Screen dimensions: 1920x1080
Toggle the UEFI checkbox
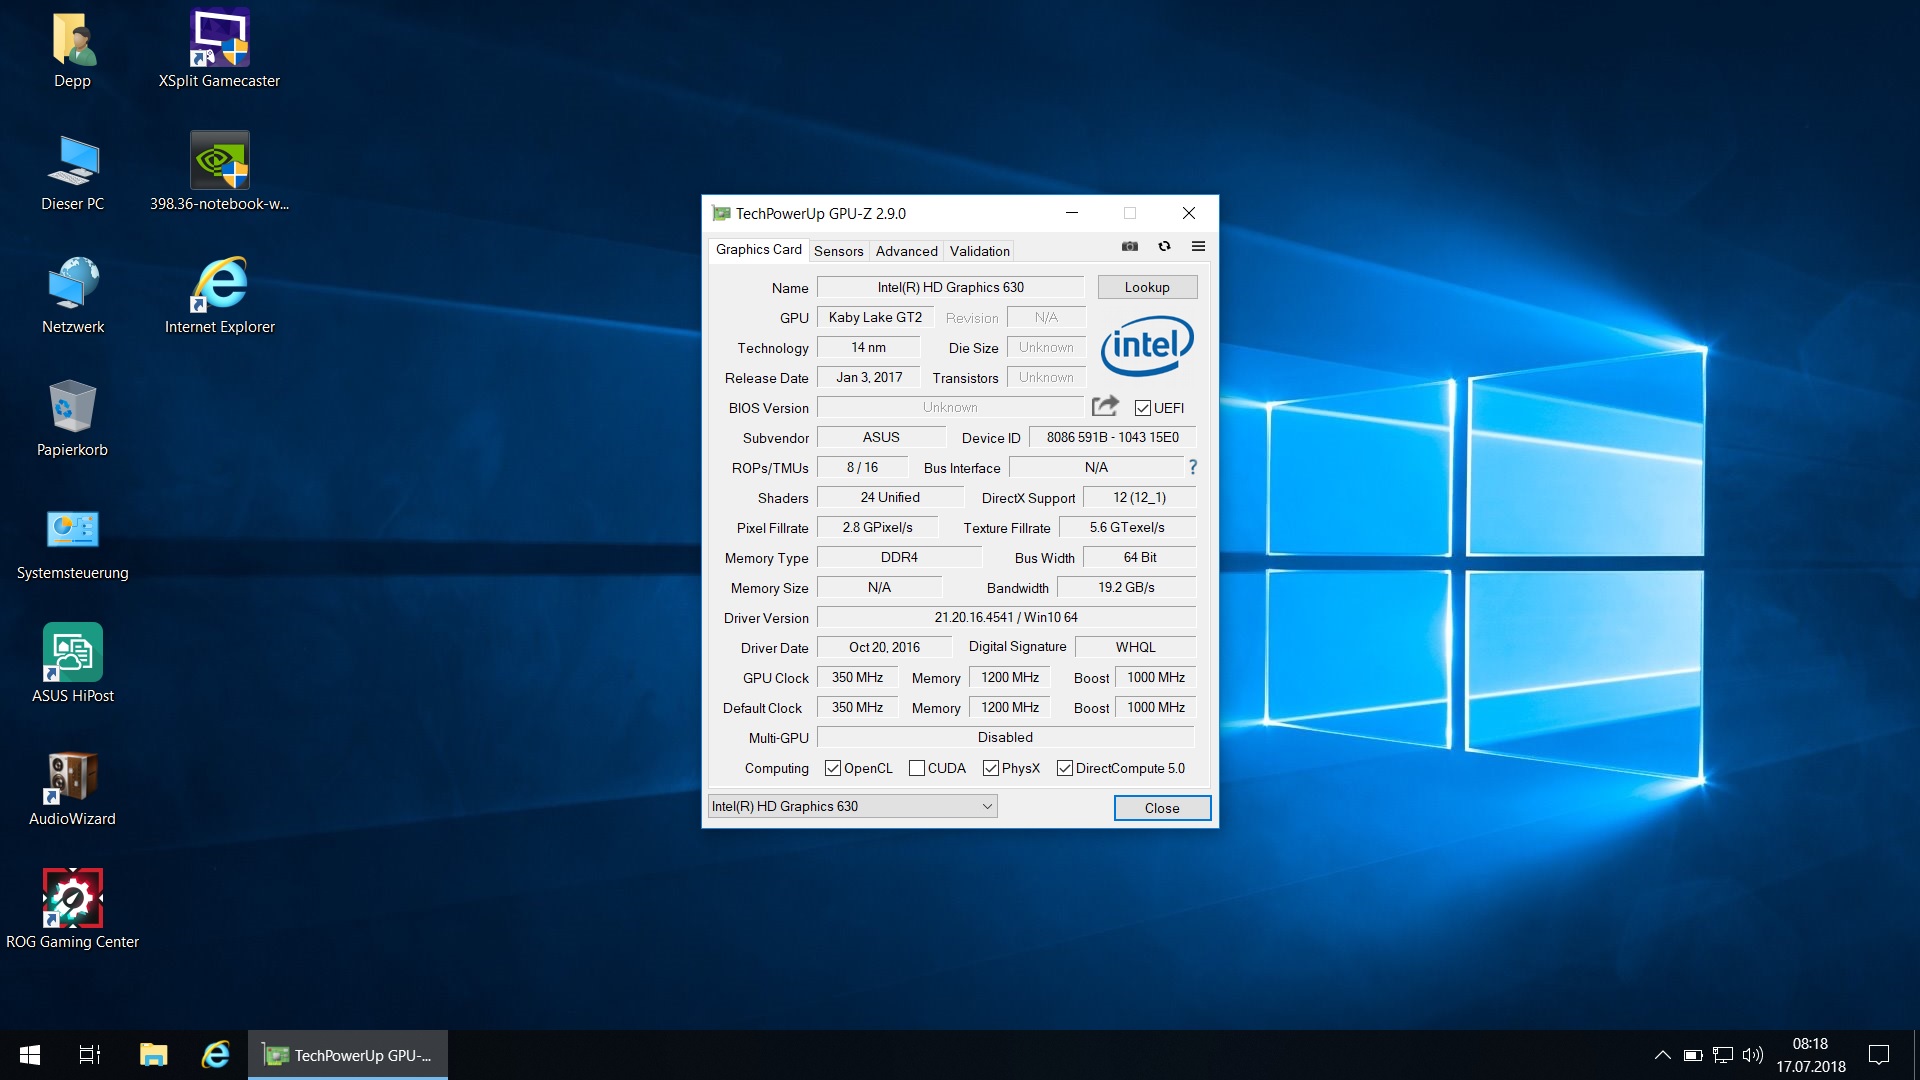1143,408
